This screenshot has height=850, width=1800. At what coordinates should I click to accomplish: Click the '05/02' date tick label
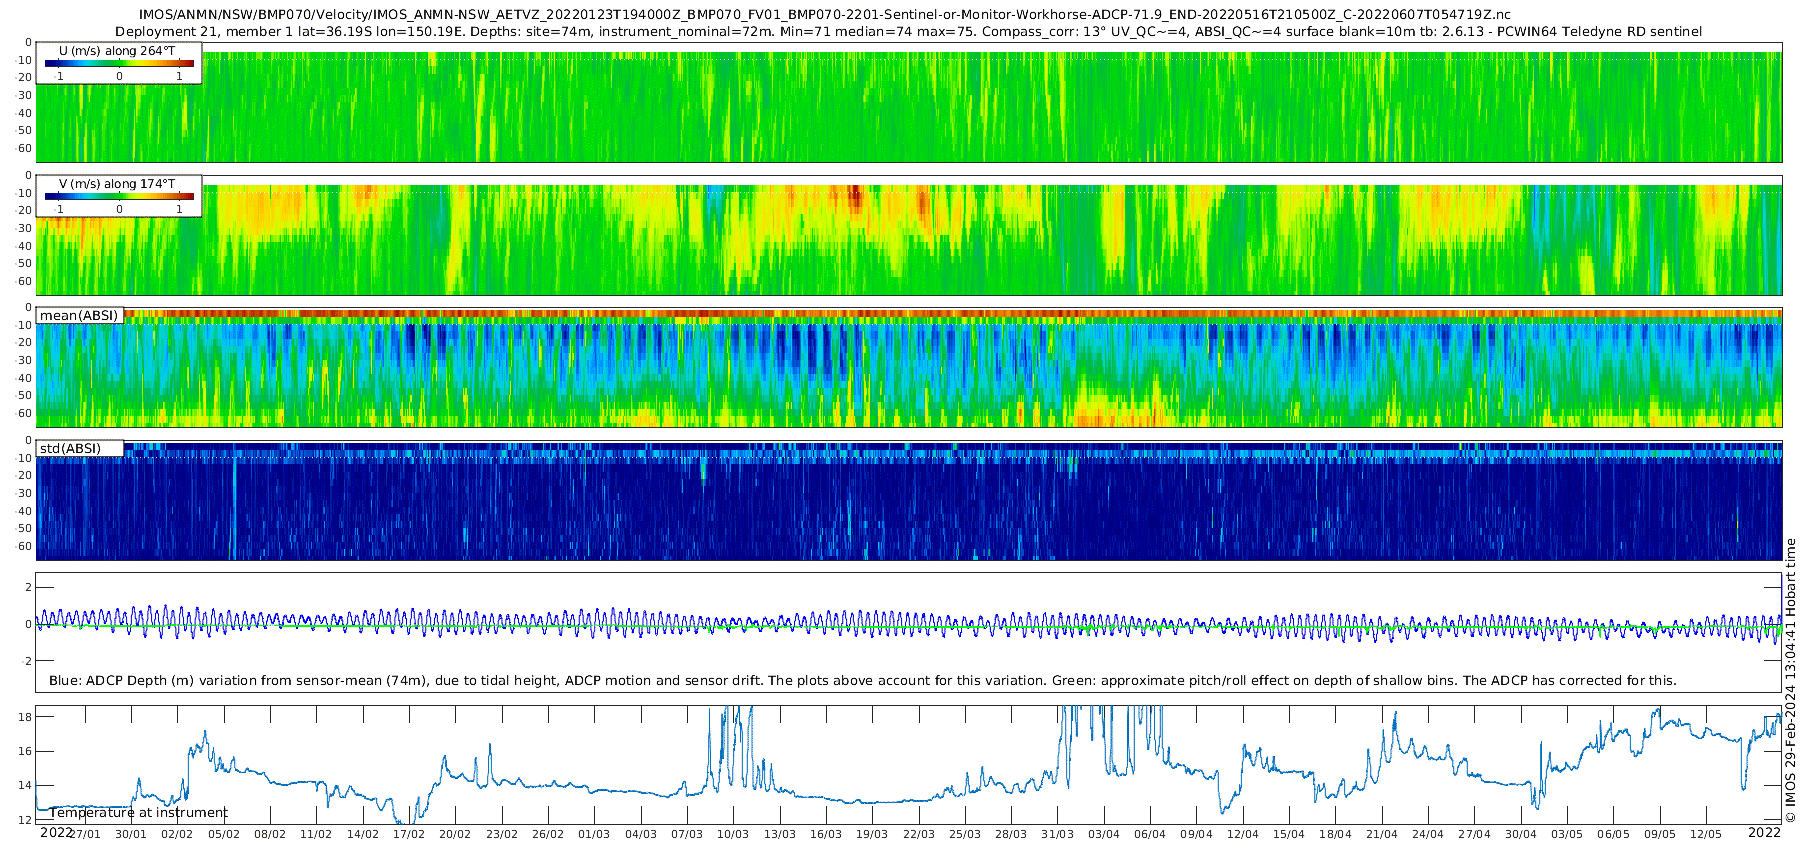click(223, 835)
